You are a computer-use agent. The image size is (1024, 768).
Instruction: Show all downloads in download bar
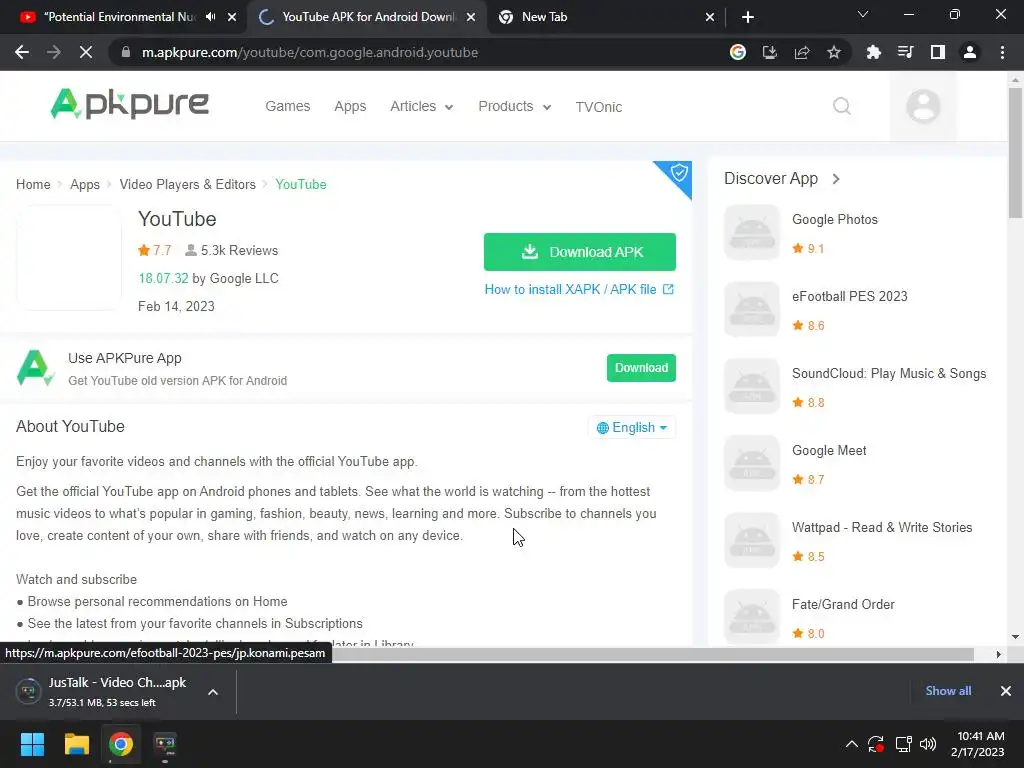coord(948,691)
